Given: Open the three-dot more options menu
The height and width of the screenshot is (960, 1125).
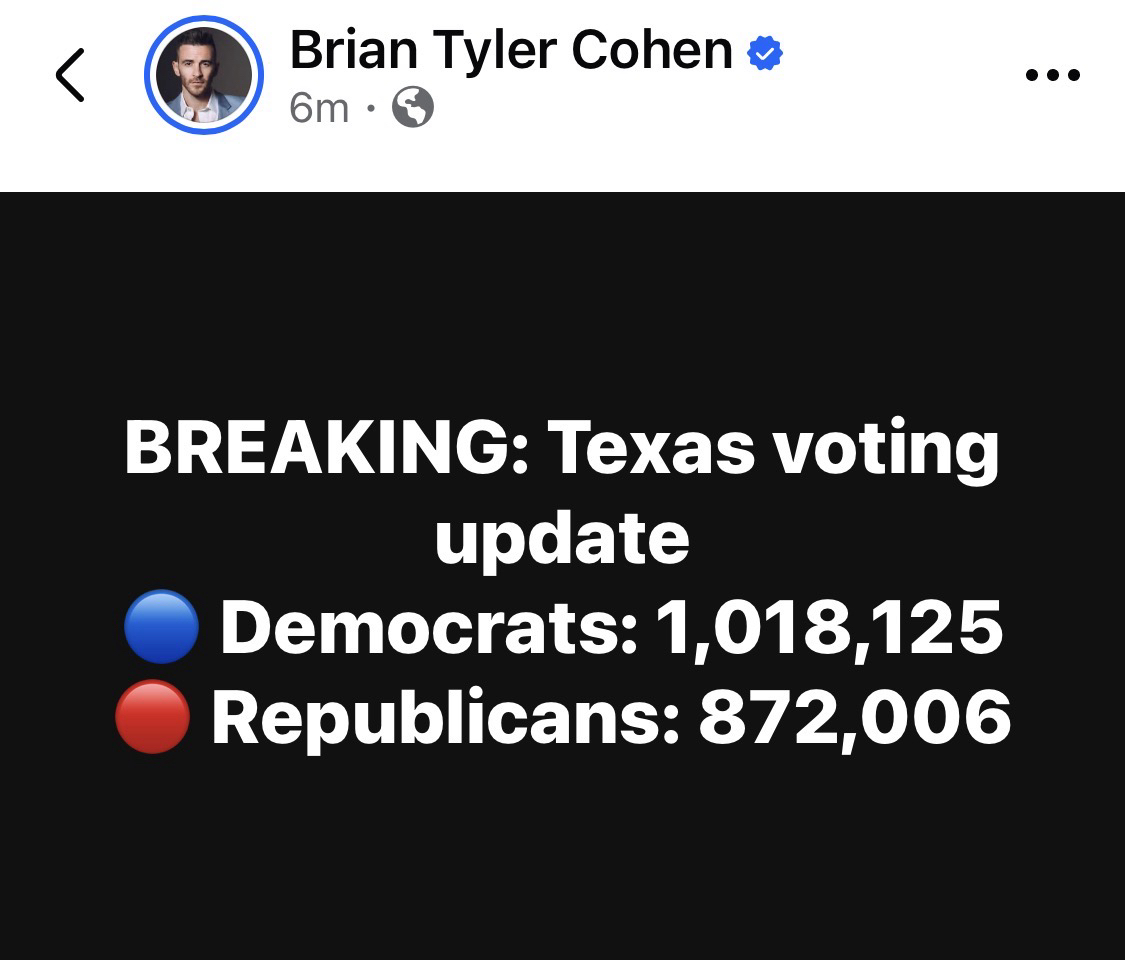Looking at the screenshot, I should 1053,75.
